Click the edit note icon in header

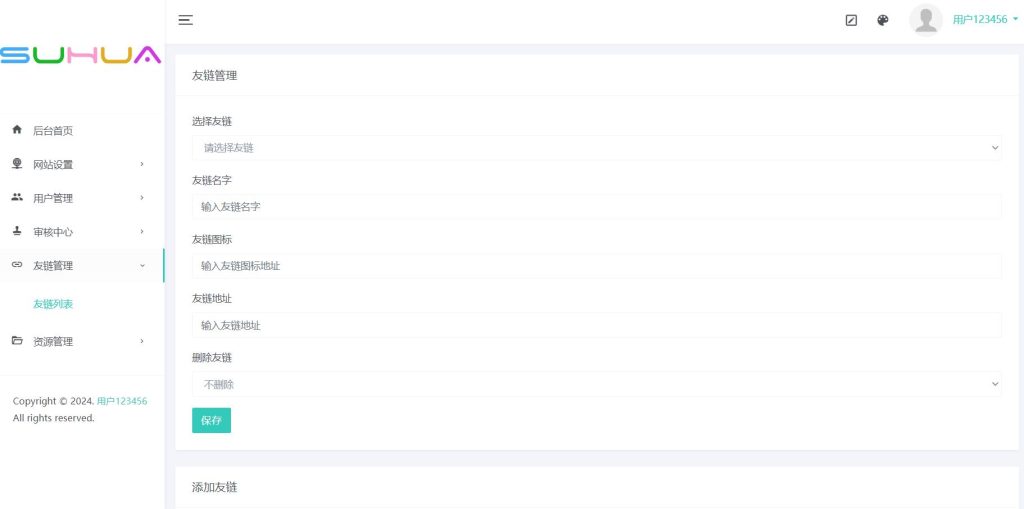[x=851, y=20]
